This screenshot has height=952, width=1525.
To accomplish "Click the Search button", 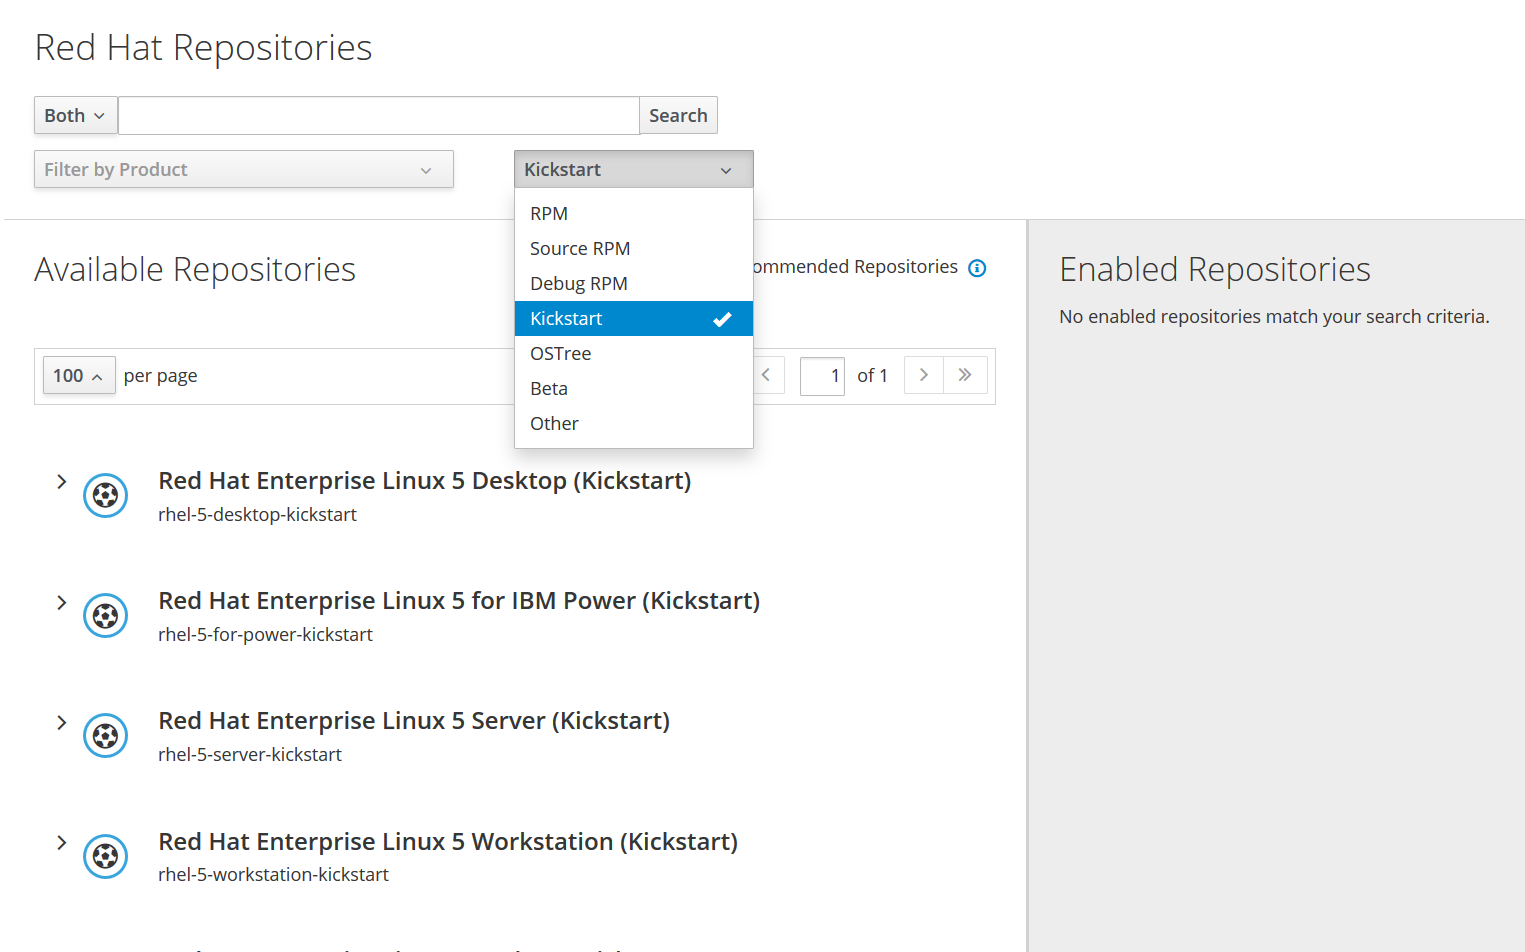I will pos(678,115).
